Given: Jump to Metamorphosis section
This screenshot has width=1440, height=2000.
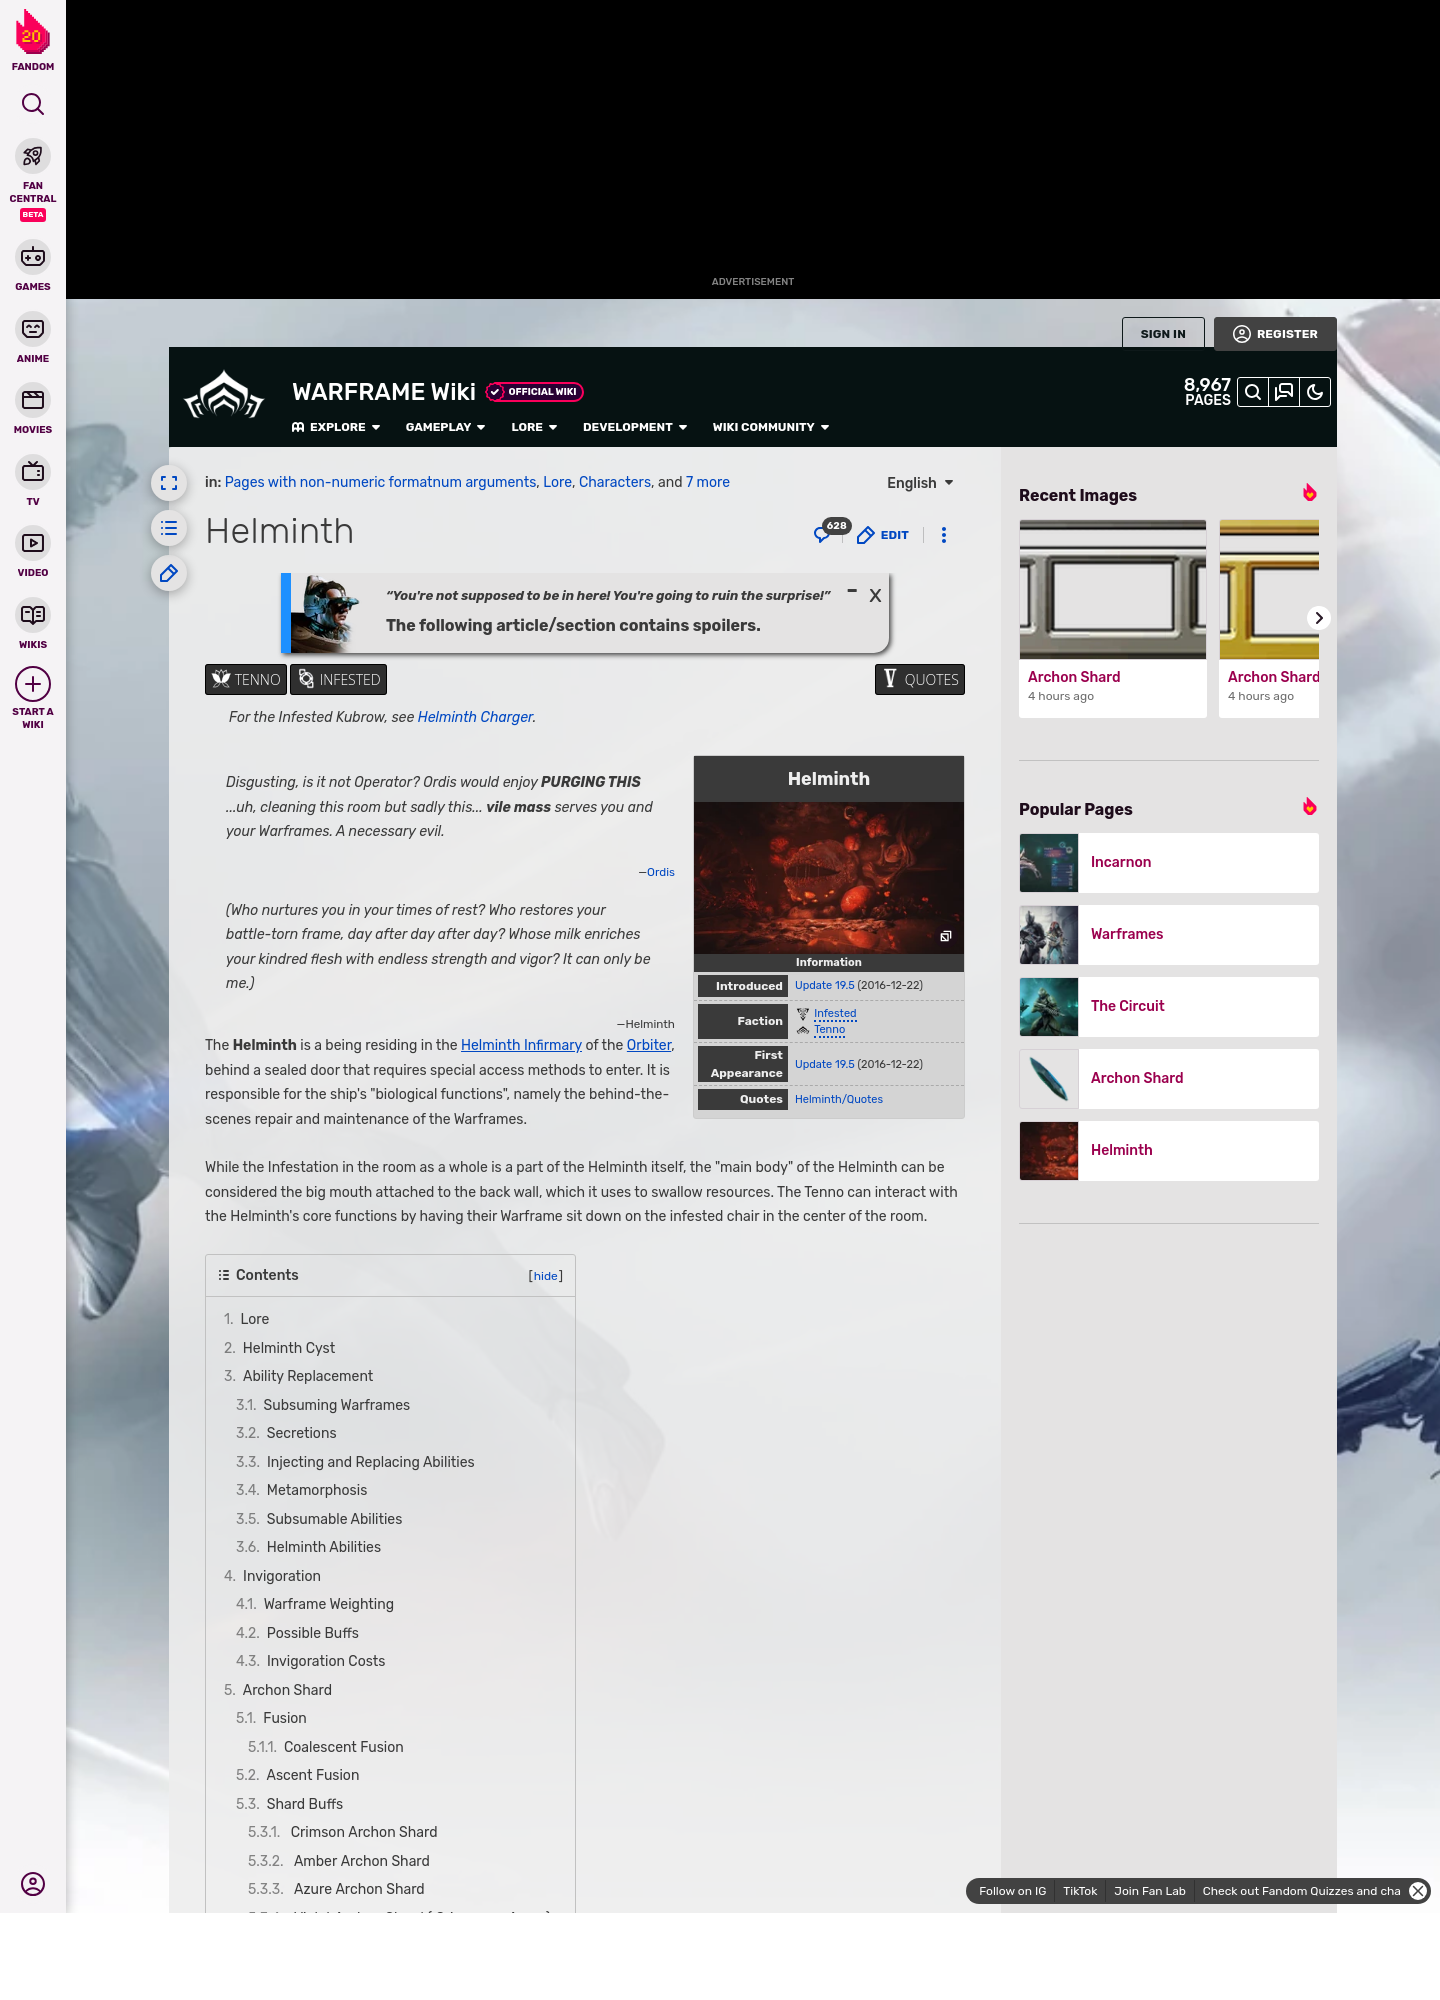Looking at the screenshot, I should click(317, 1490).
